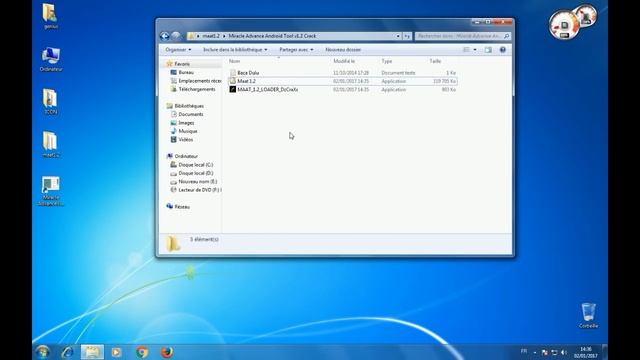The height and width of the screenshot is (360, 640).
Task: Click the maat1.2 folder desktop icon
Action: pos(51,145)
